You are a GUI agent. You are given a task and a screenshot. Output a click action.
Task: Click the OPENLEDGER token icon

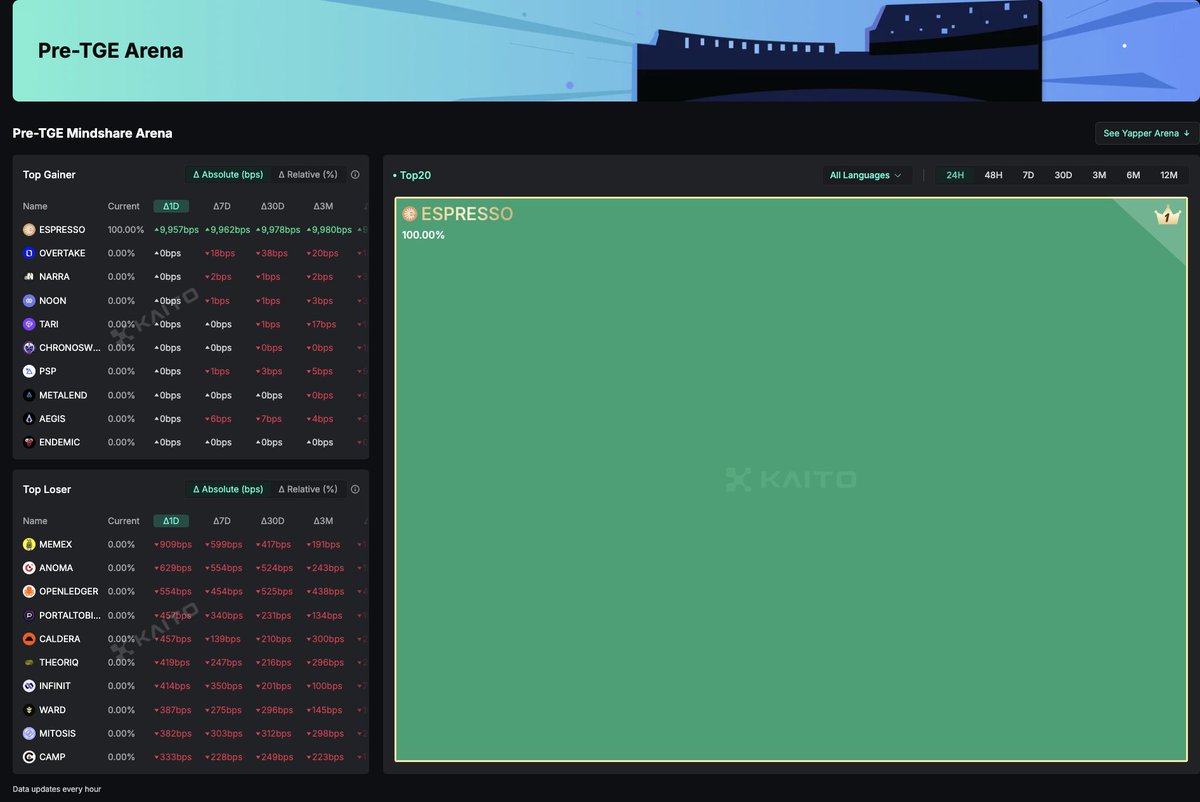[29, 592]
